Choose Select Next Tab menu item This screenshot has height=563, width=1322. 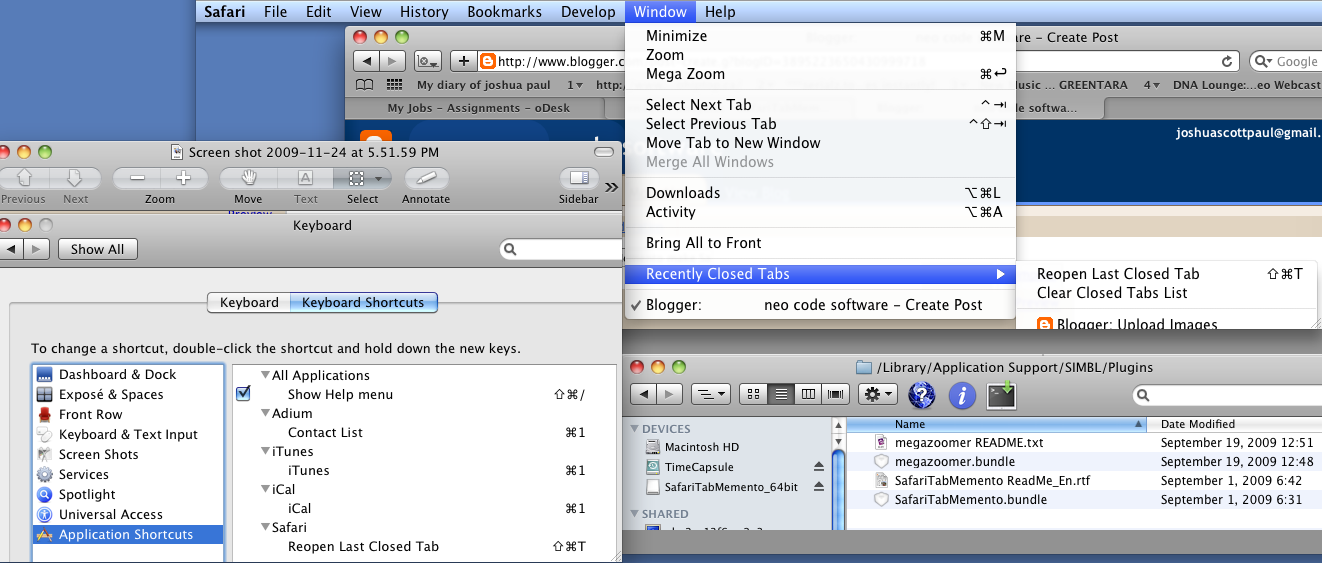(820, 105)
